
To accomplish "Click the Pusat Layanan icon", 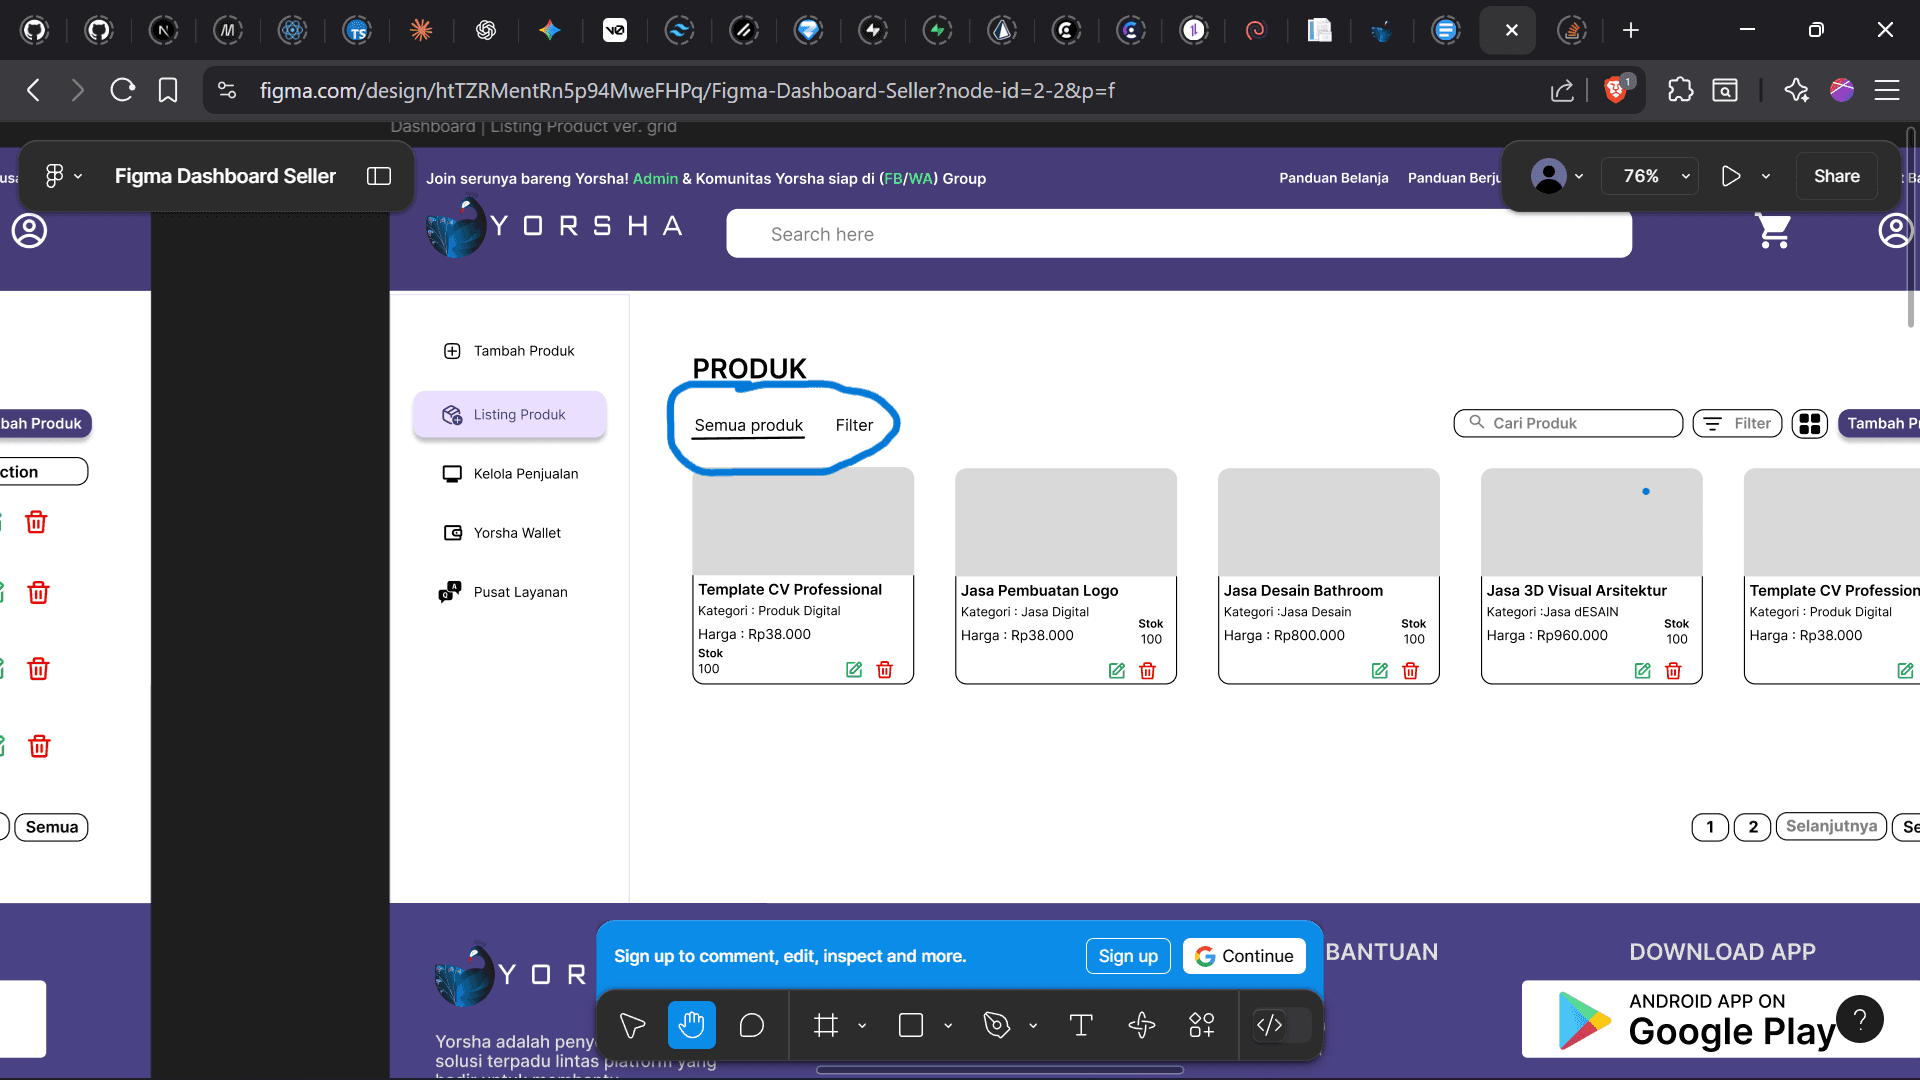I will (450, 592).
